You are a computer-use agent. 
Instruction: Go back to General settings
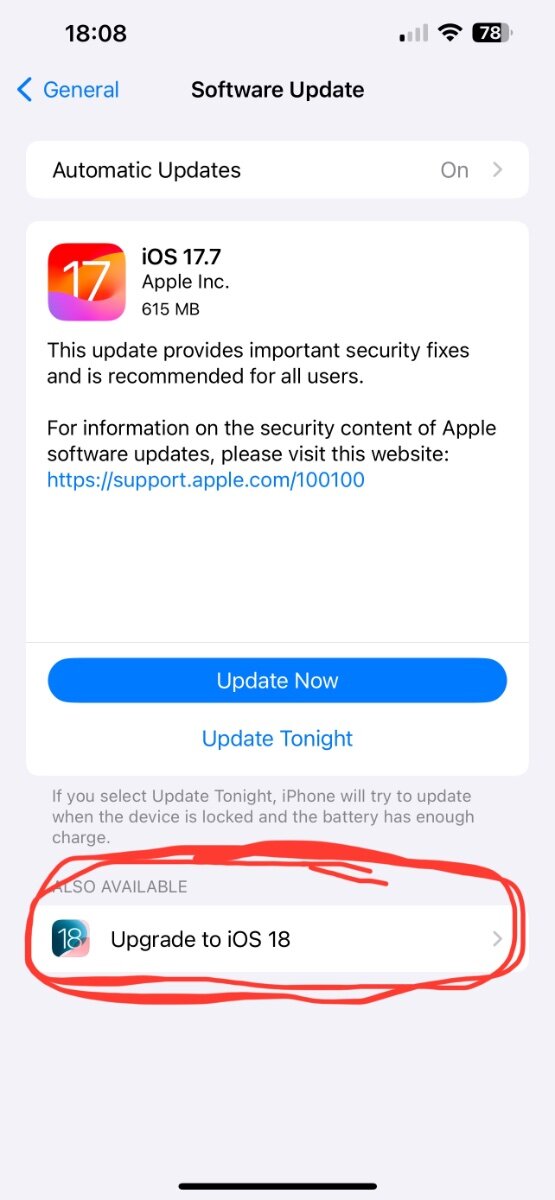click(68, 90)
